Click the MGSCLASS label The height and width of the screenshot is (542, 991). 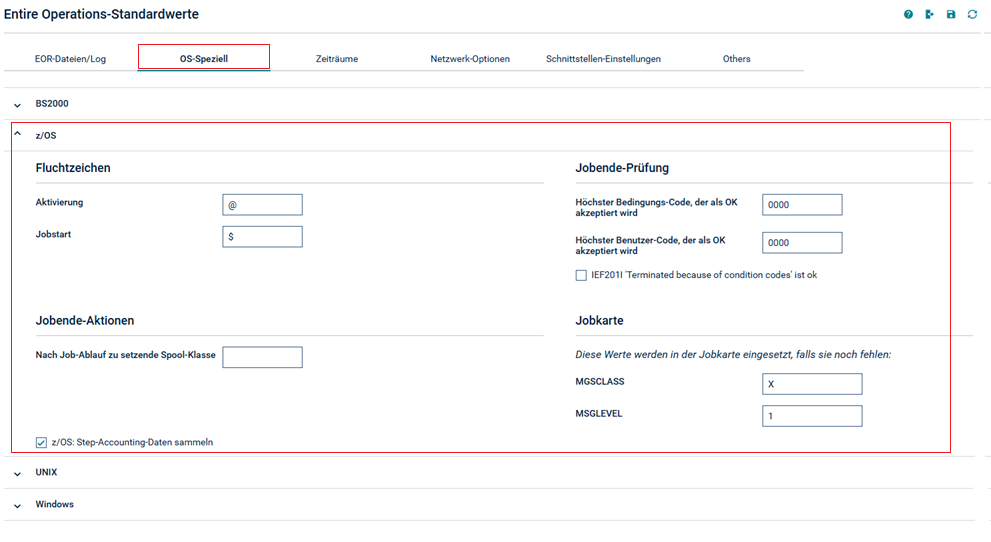[x=600, y=382]
